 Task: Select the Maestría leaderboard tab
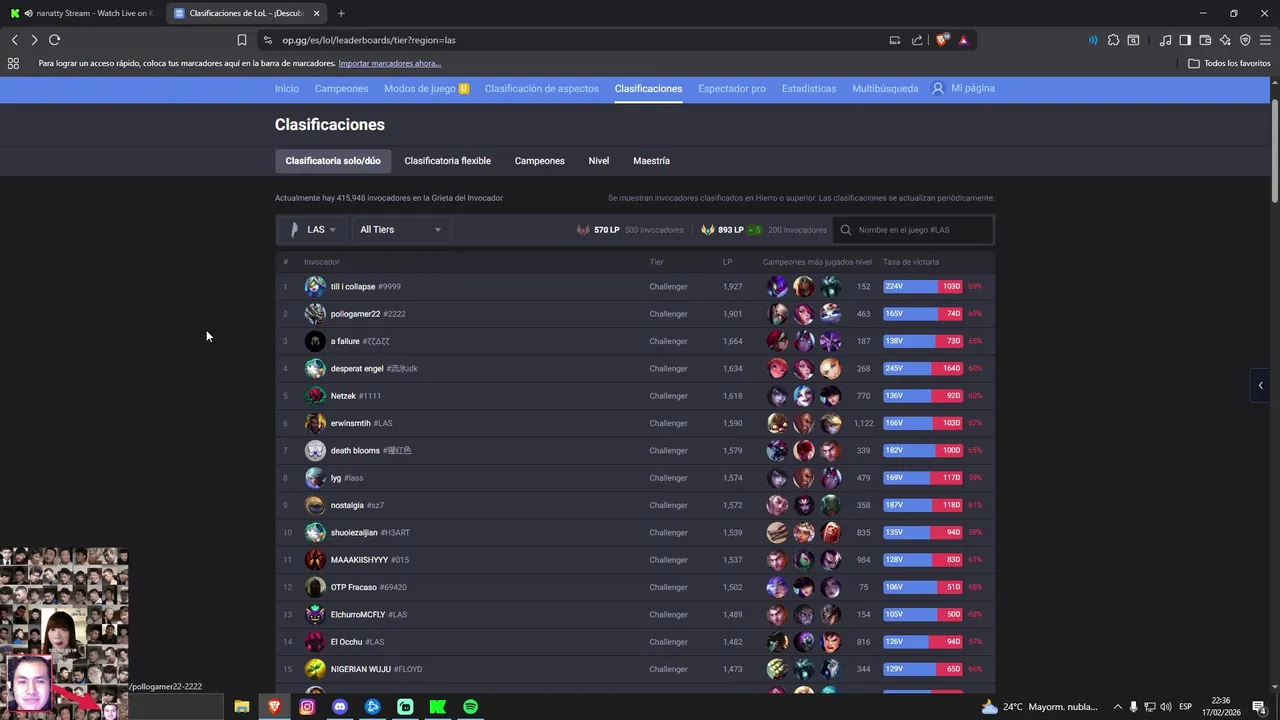pos(651,161)
